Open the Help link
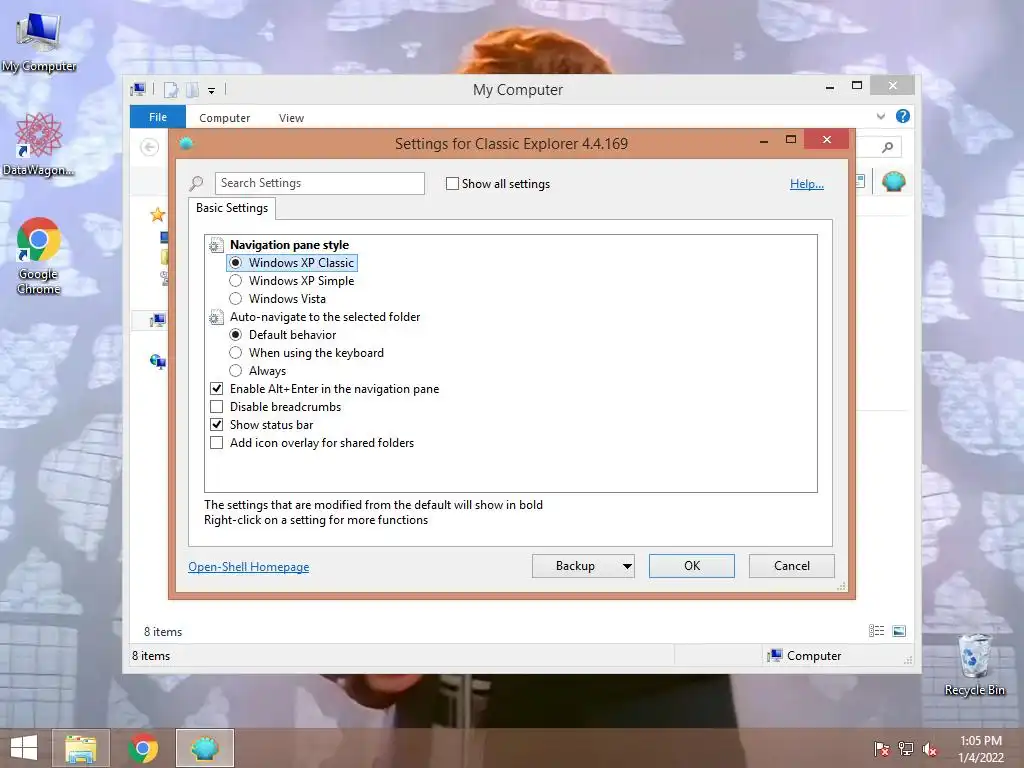This screenshot has height=768, width=1024. tap(807, 184)
